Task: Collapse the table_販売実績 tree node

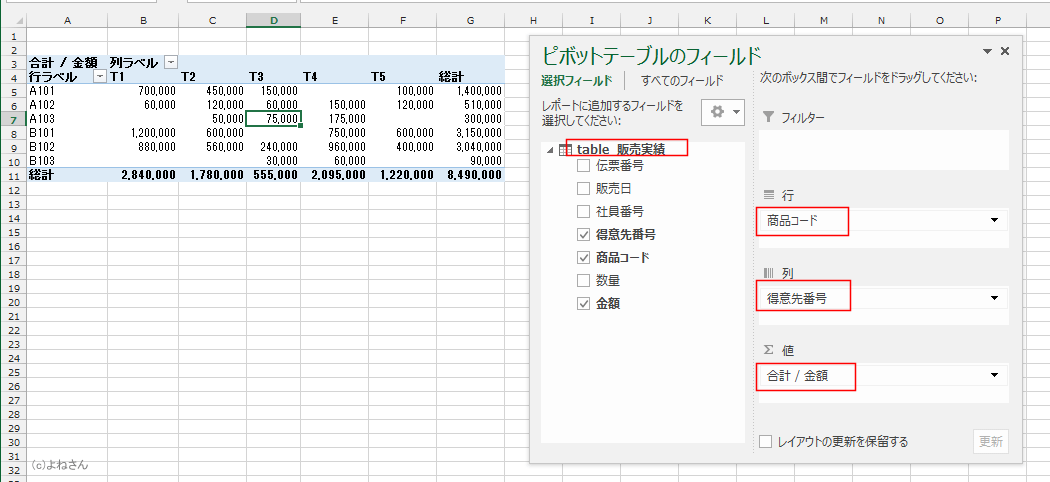Action: point(549,149)
